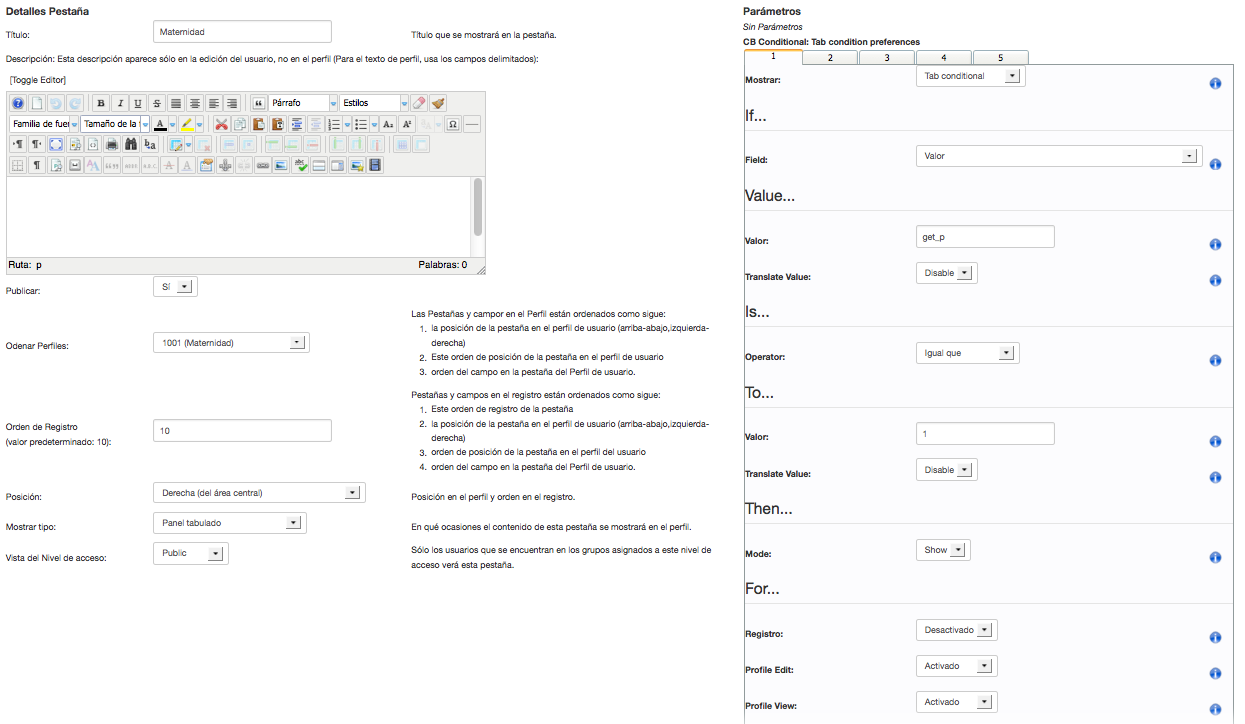Screen dimensions: 1245x724
Task: Switch to condition tab 1
Action: [x=773, y=56]
